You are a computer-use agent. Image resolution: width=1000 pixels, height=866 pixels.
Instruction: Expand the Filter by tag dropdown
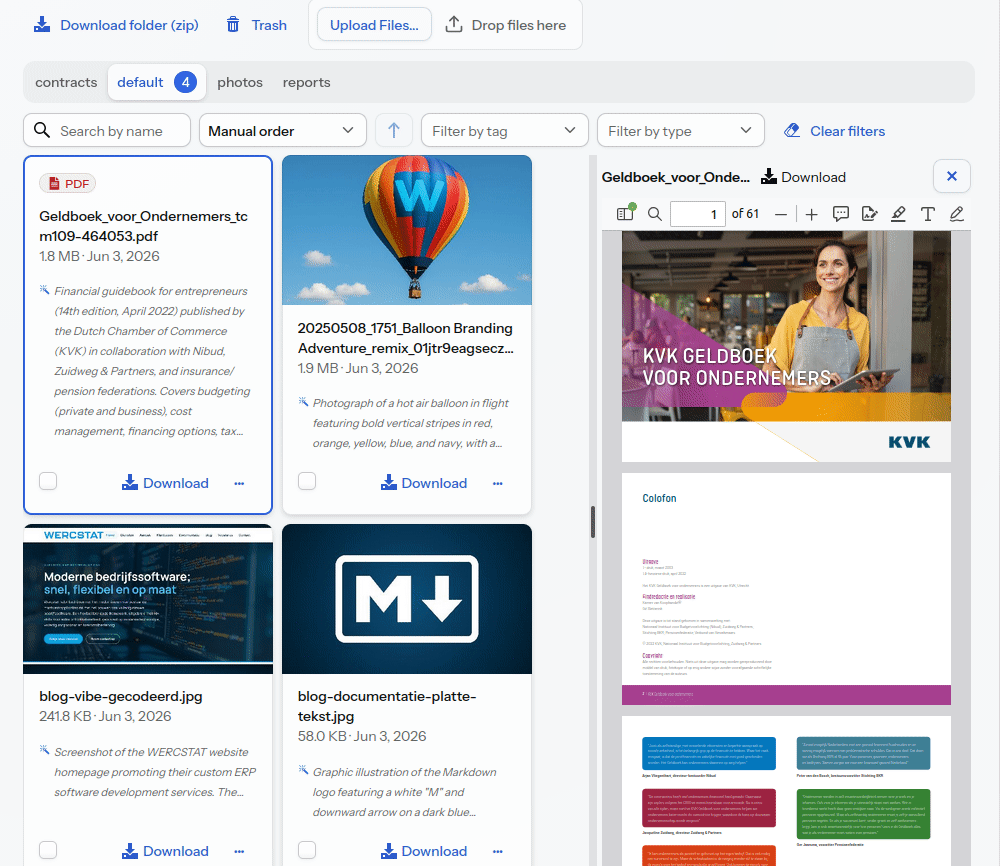click(504, 131)
